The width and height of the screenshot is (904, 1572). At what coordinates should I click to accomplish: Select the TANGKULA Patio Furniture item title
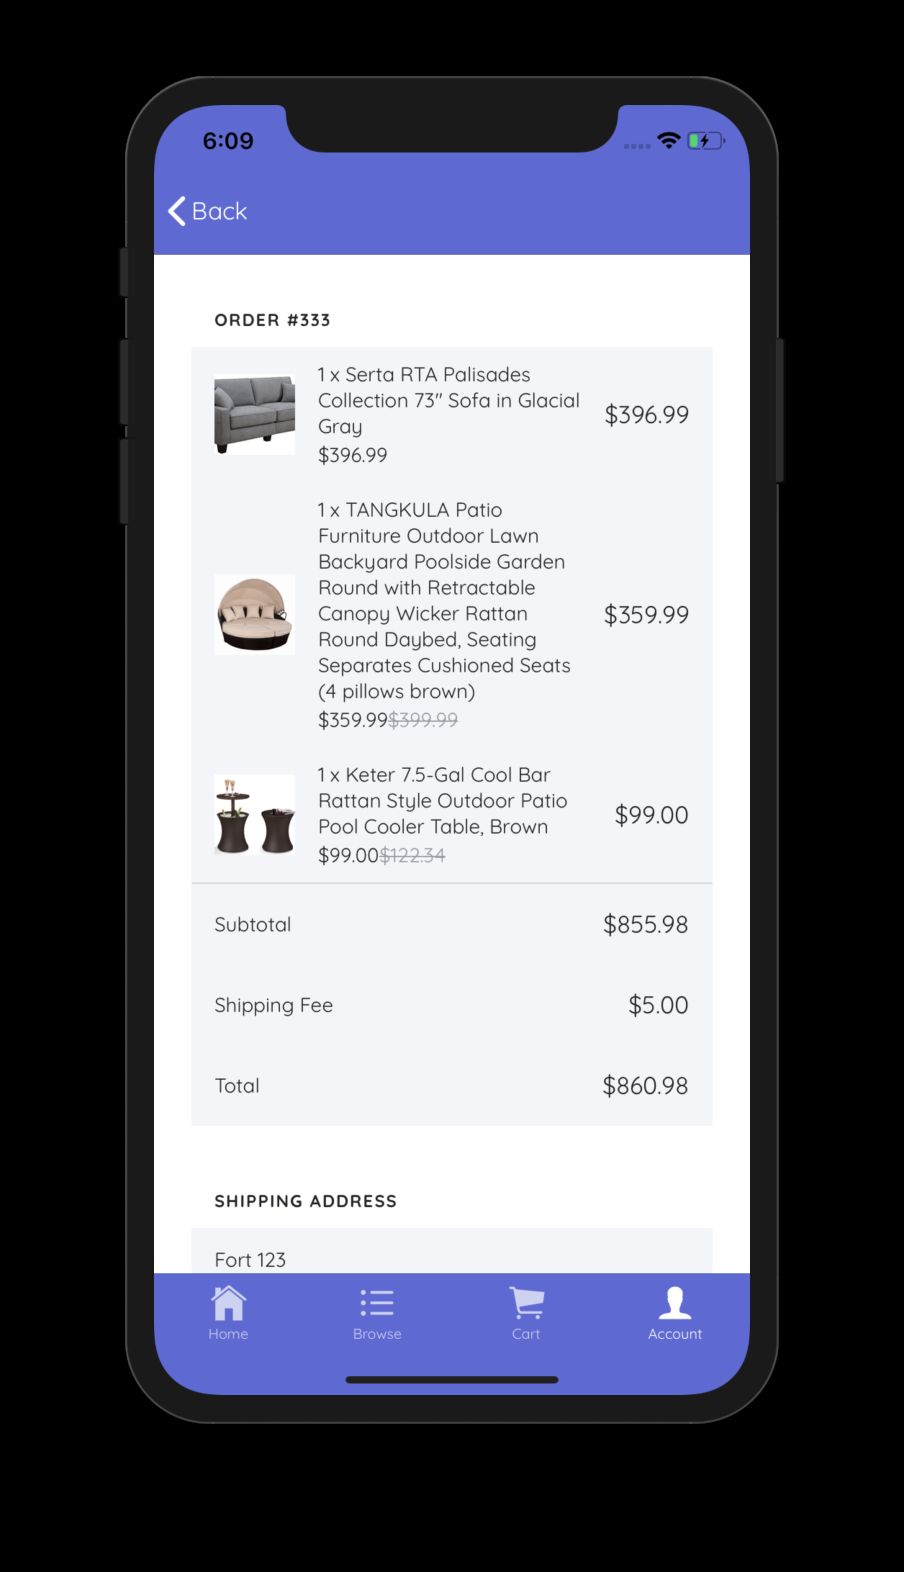444,600
